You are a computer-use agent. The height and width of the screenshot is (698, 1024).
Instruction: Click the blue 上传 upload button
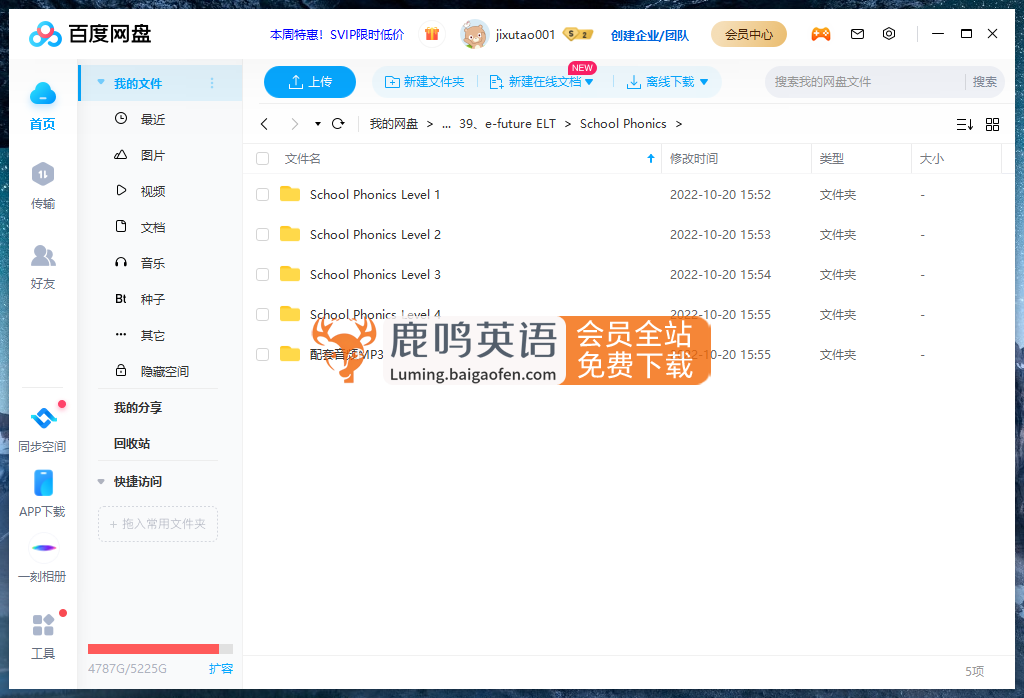pyautogui.click(x=310, y=82)
